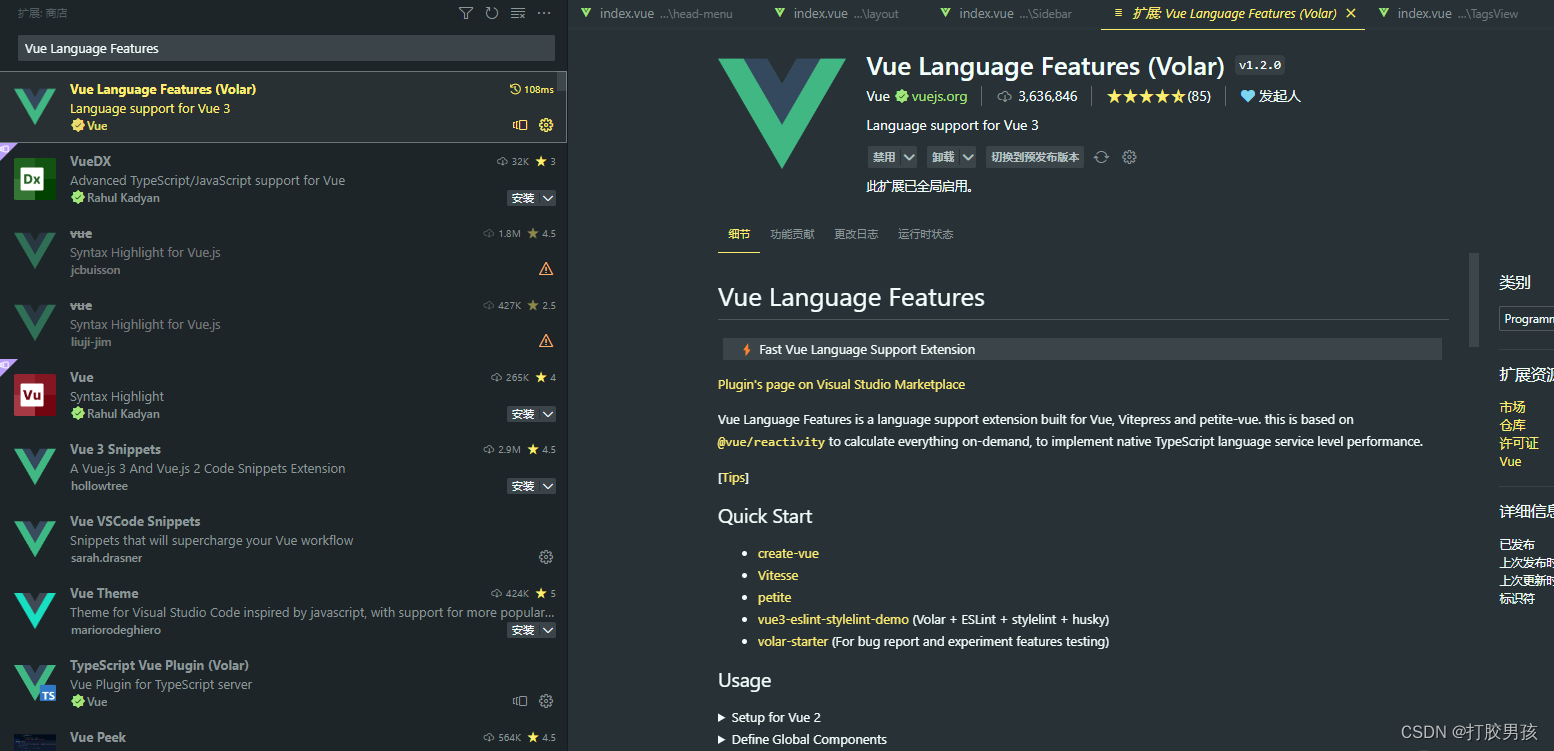Open the uninstall options dropdown arrow

968,157
